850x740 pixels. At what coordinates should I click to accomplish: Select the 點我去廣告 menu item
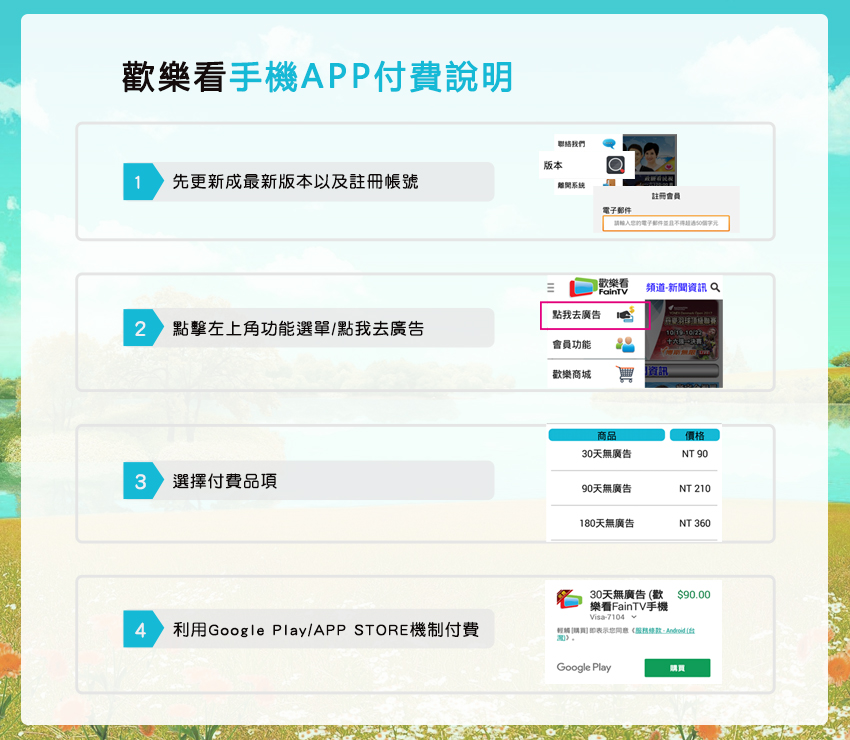click(x=595, y=315)
